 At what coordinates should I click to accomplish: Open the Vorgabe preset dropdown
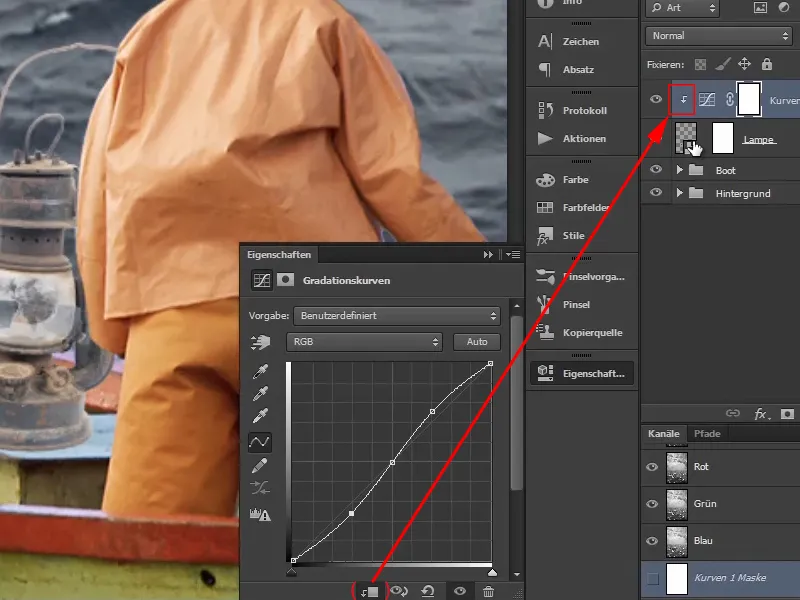pyautogui.click(x=397, y=316)
